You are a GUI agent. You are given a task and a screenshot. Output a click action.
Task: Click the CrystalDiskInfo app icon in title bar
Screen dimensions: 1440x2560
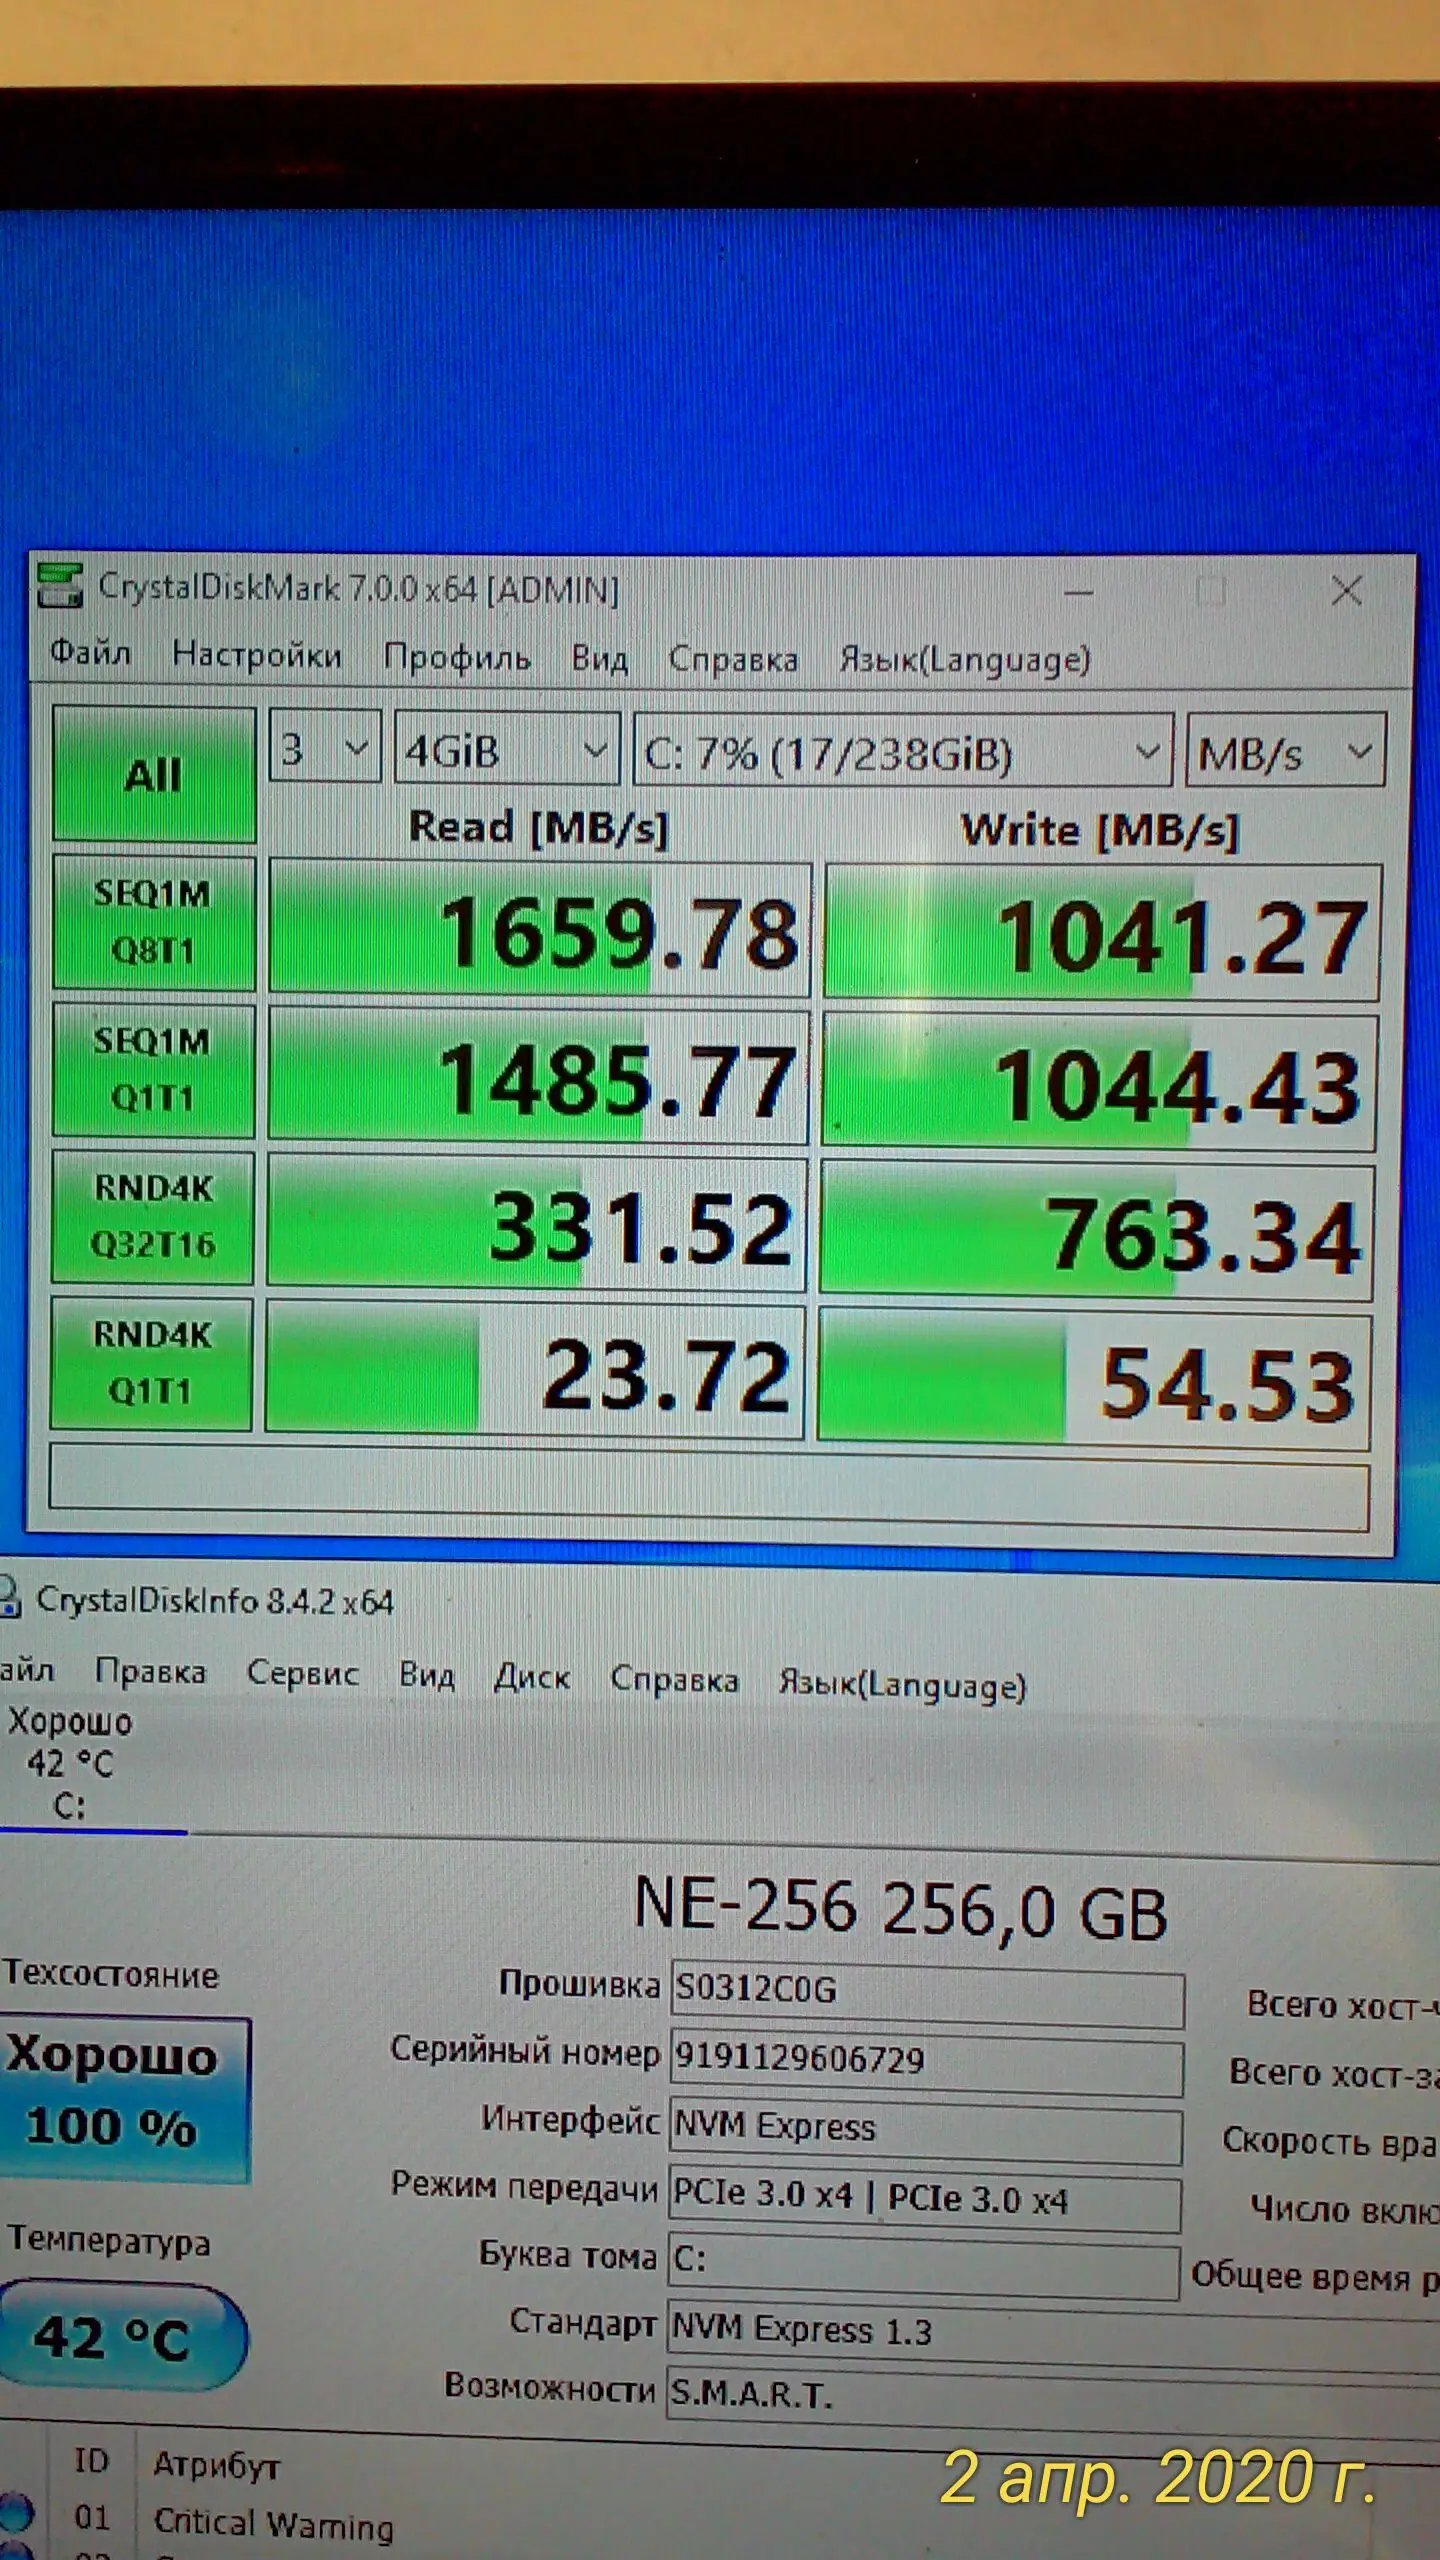pyautogui.click(x=9, y=1597)
